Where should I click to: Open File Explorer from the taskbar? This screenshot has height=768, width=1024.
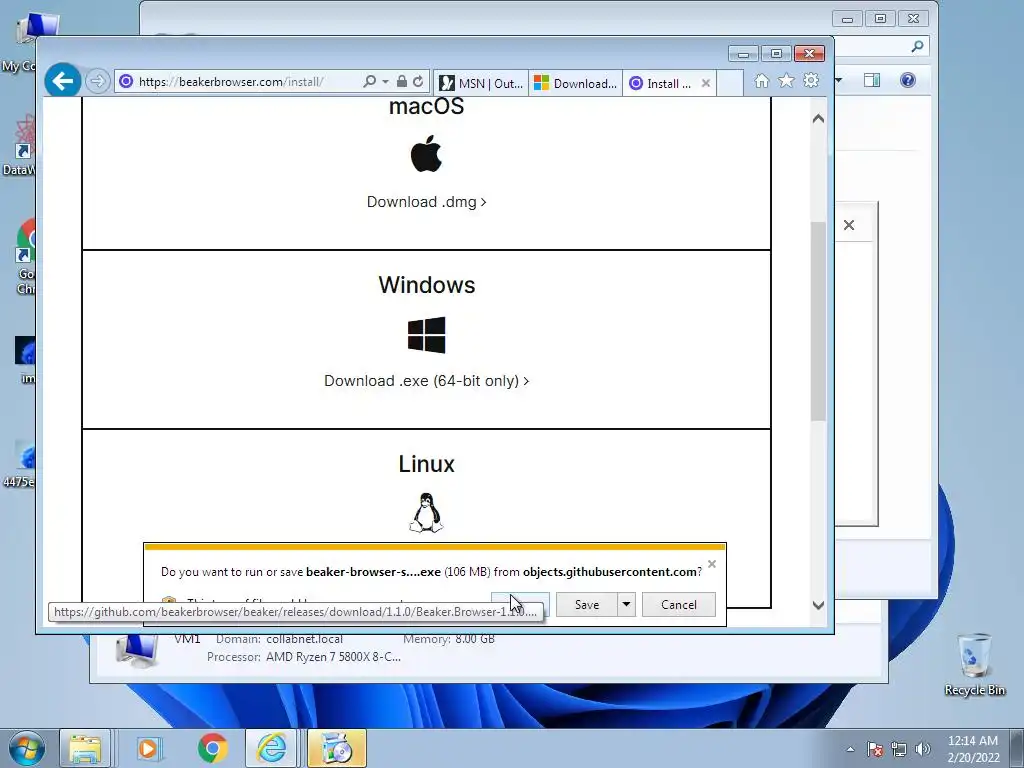(x=85, y=748)
